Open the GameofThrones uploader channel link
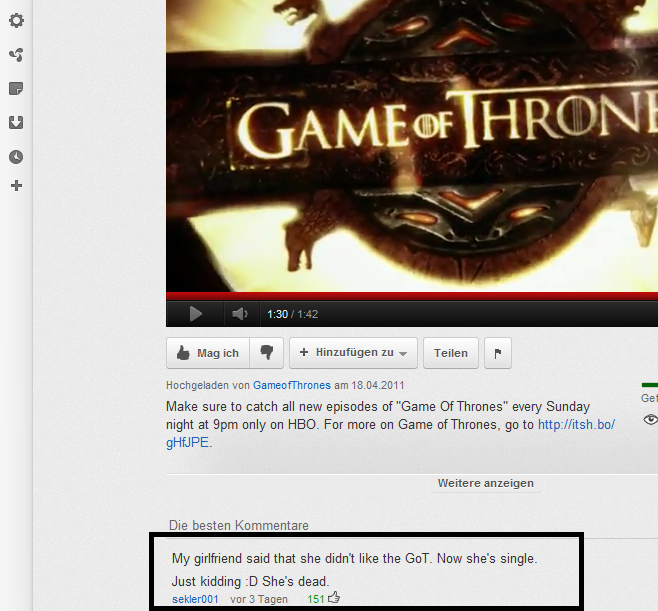The width and height of the screenshot is (658, 611). [x=291, y=385]
